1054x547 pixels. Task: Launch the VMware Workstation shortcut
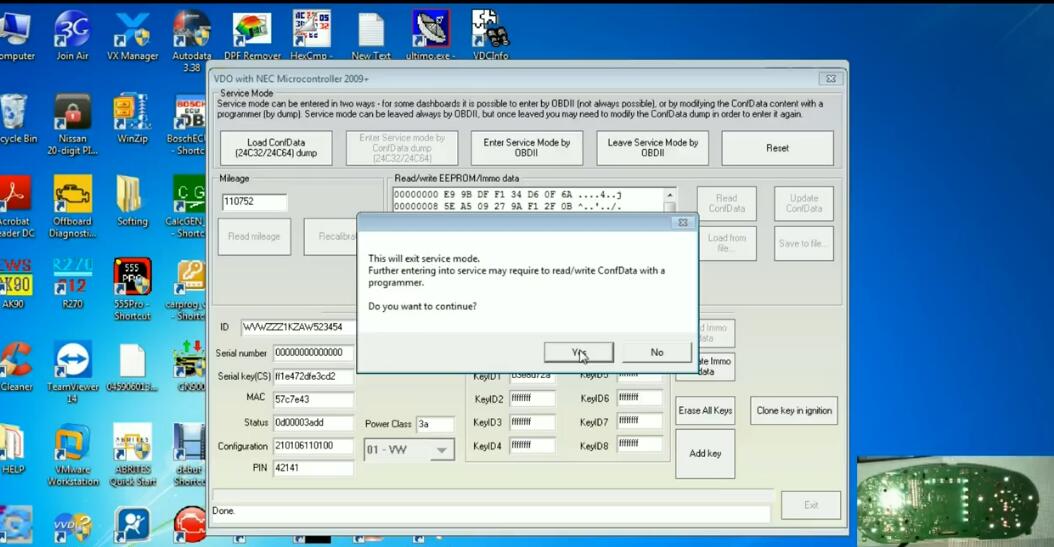coord(72,456)
